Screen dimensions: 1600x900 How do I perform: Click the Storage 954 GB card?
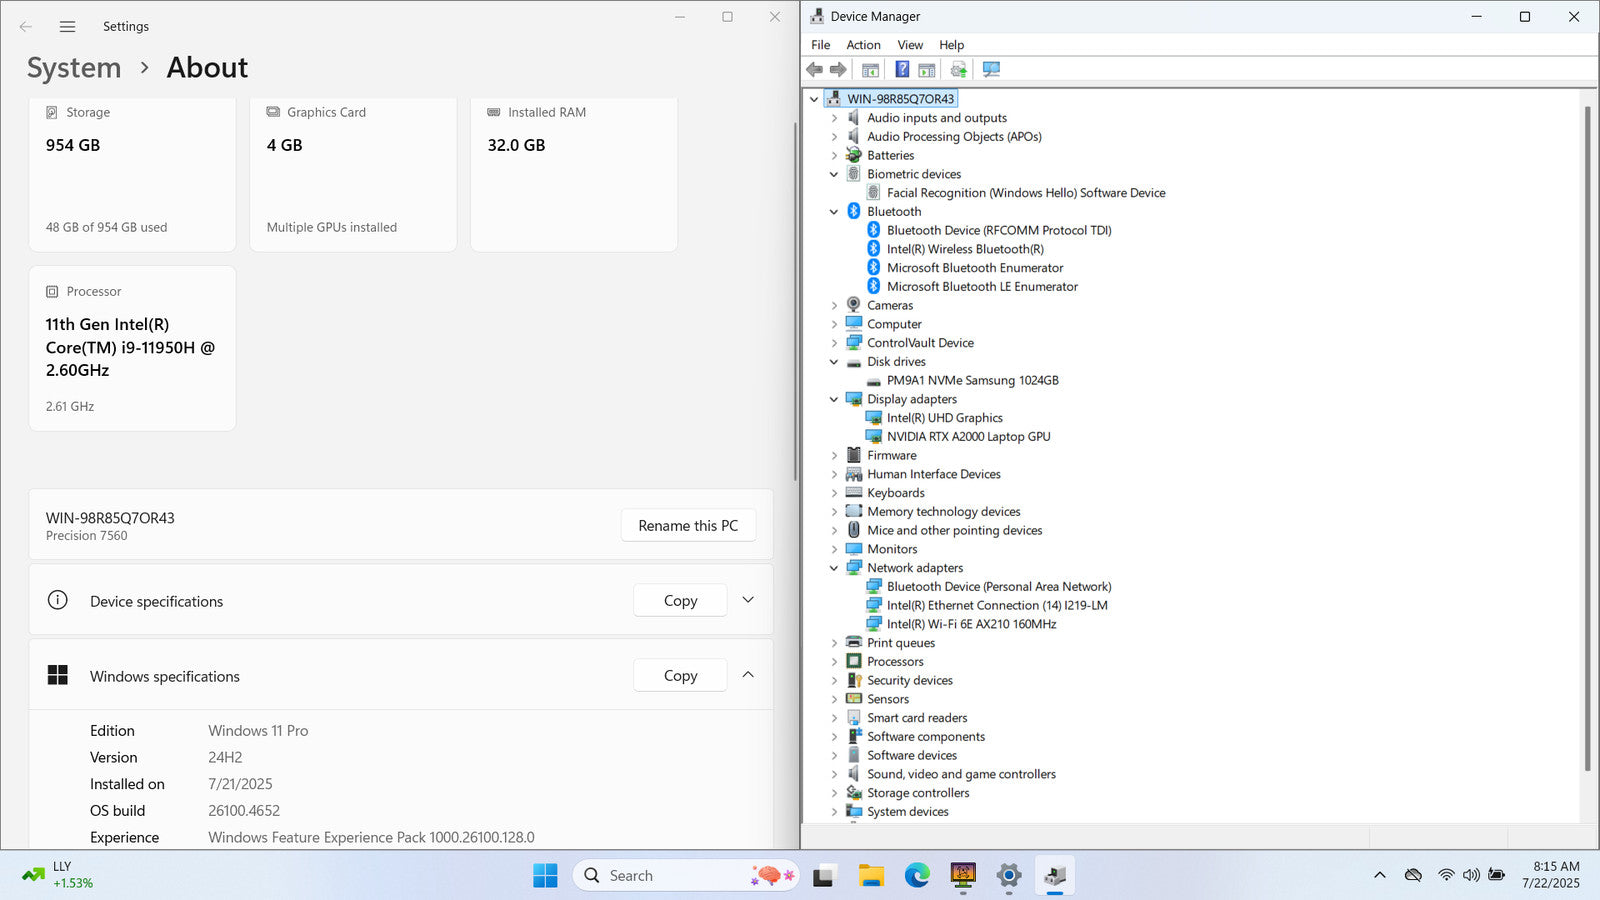(x=132, y=174)
